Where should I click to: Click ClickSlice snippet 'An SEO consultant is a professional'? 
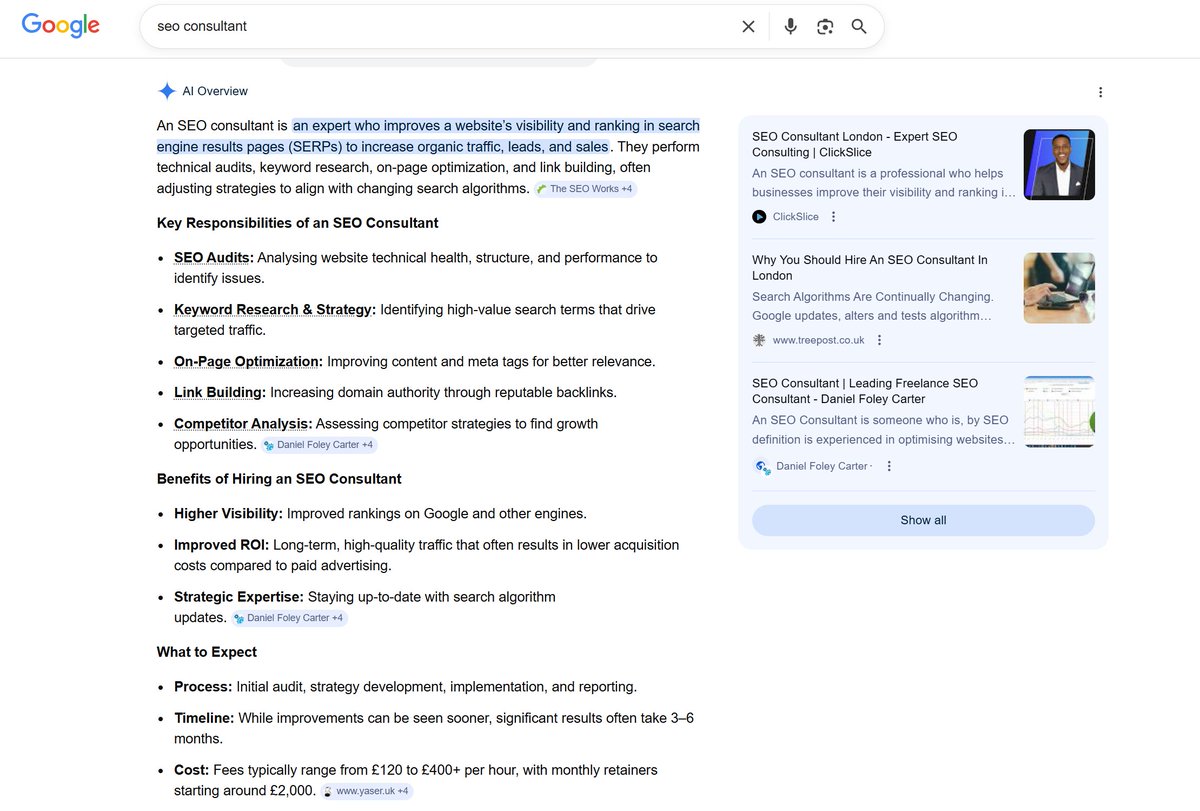pyautogui.click(x=884, y=183)
